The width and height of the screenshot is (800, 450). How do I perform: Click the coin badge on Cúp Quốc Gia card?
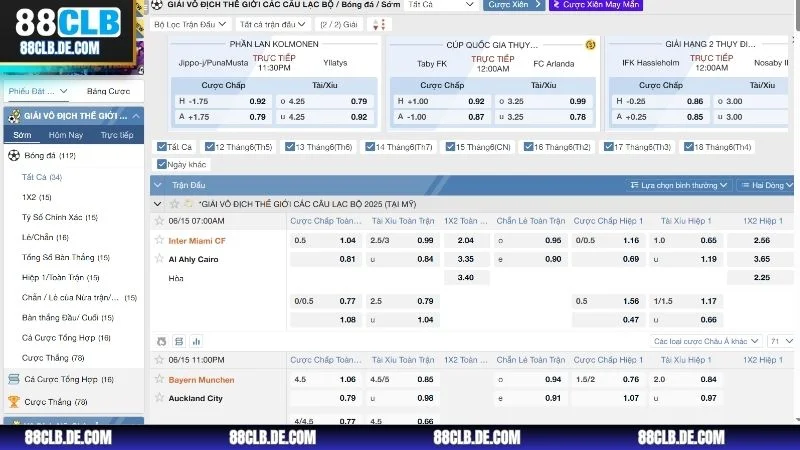click(590, 45)
